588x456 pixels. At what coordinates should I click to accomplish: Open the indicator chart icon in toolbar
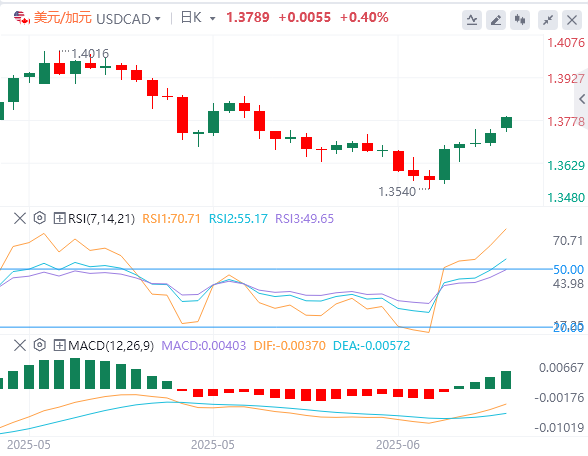[472, 20]
